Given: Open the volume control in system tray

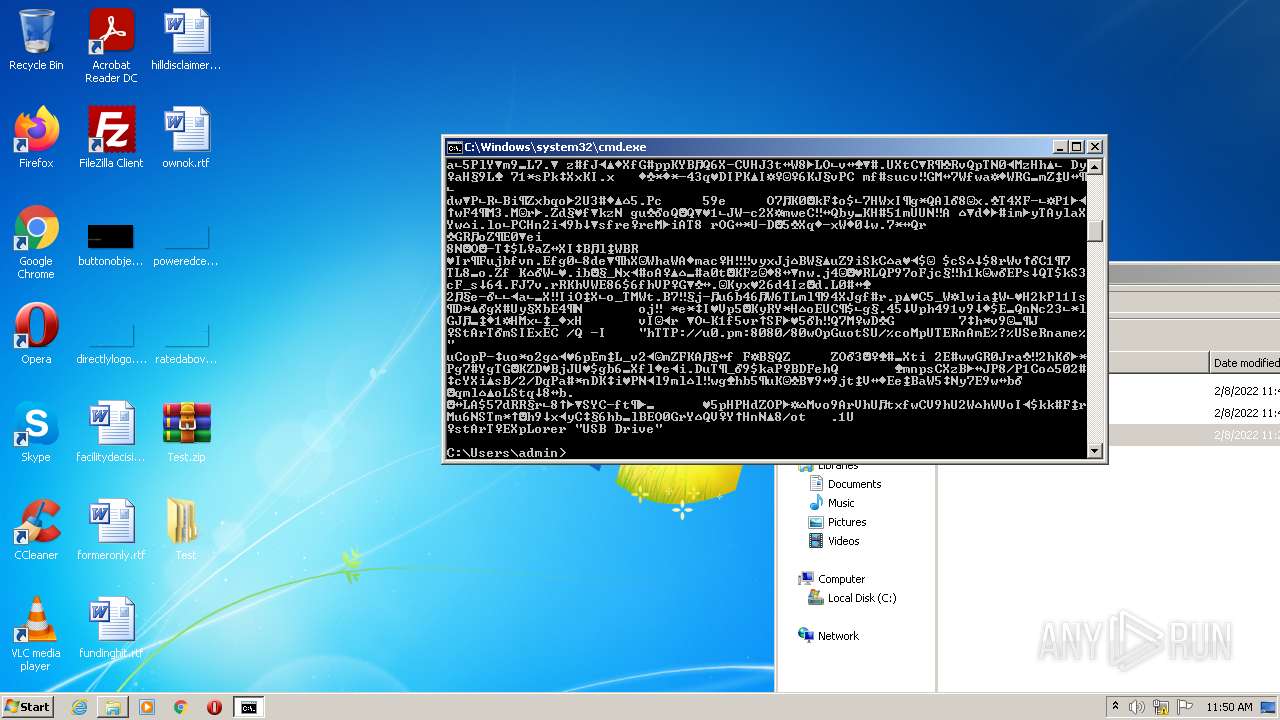Looking at the screenshot, I should (1137, 707).
